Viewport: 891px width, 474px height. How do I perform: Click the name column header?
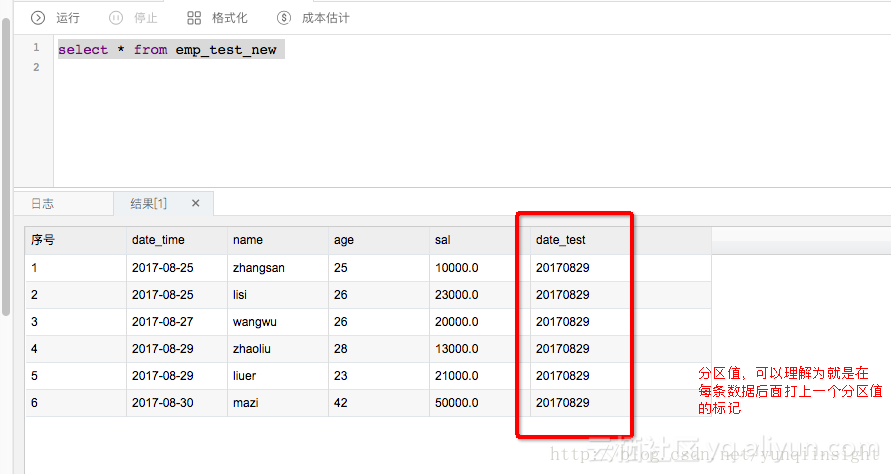(x=278, y=240)
